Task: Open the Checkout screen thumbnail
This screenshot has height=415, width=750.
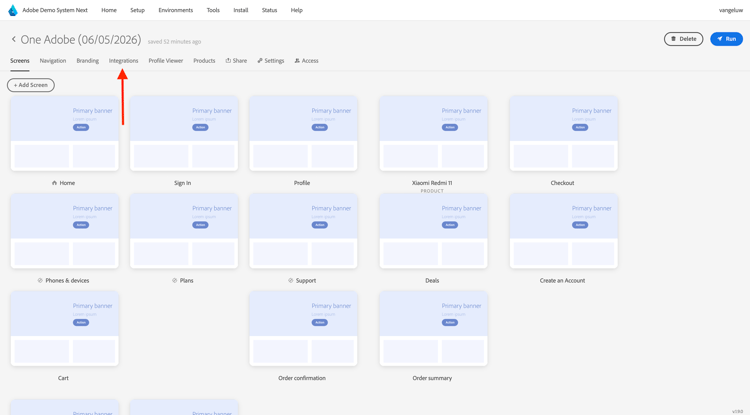Action: click(563, 133)
